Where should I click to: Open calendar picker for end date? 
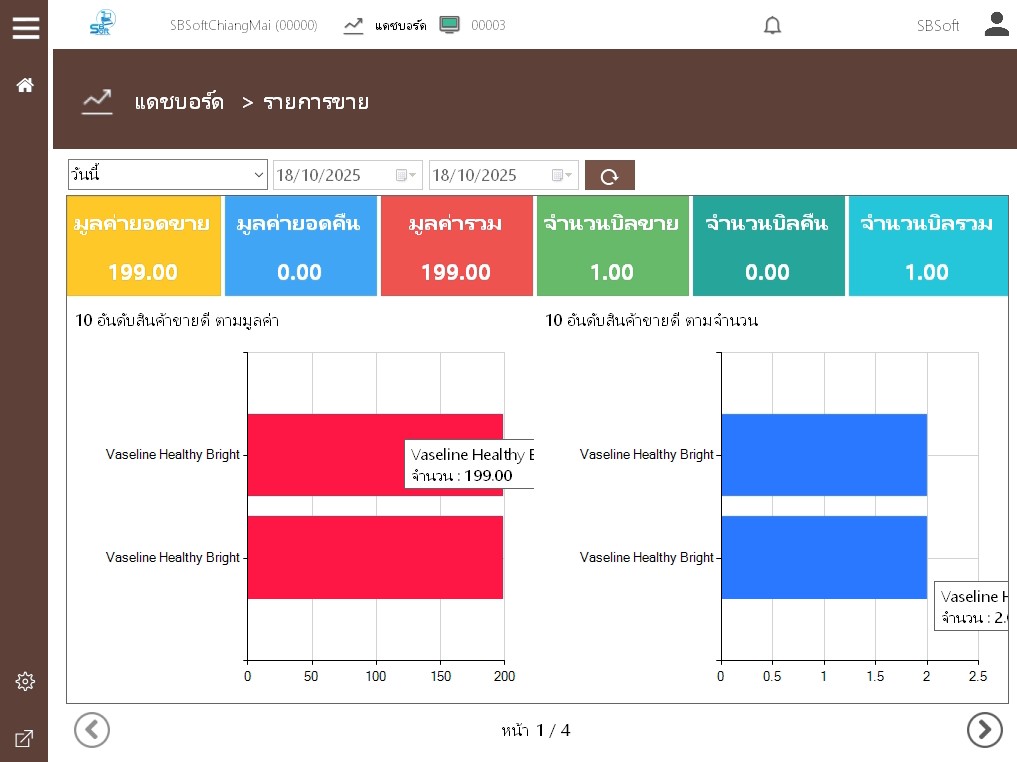tap(562, 175)
